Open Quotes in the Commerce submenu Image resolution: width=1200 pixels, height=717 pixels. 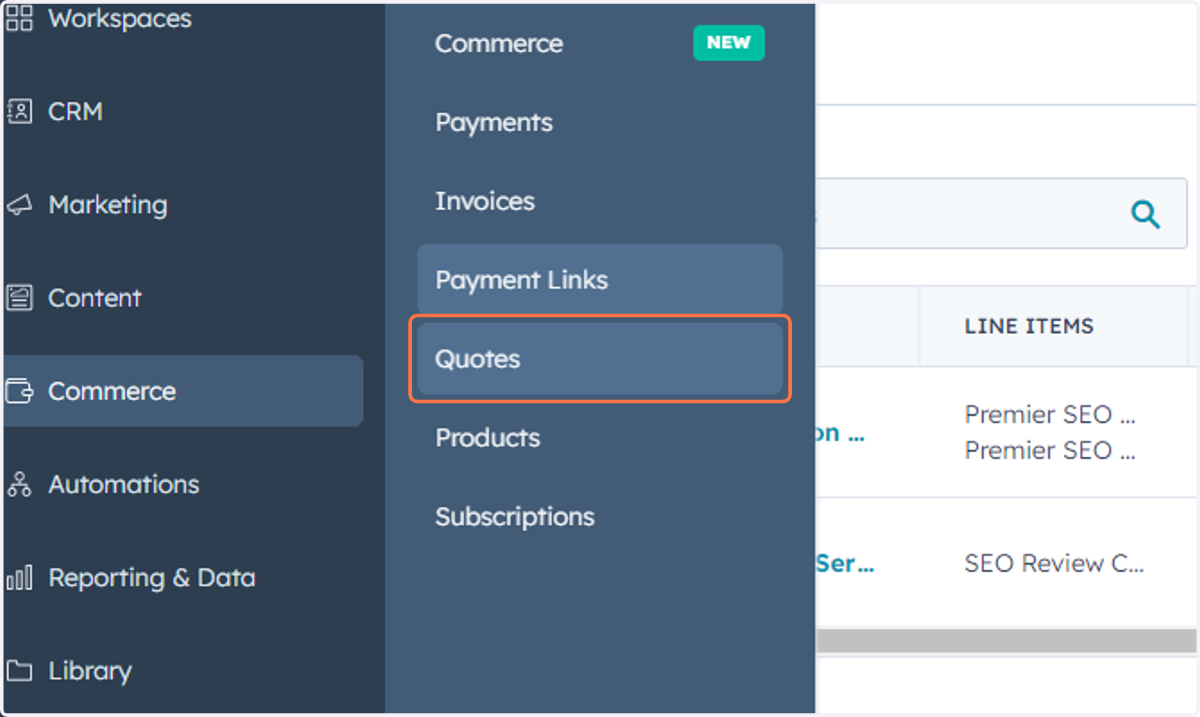pyautogui.click(x=600, y=359)
